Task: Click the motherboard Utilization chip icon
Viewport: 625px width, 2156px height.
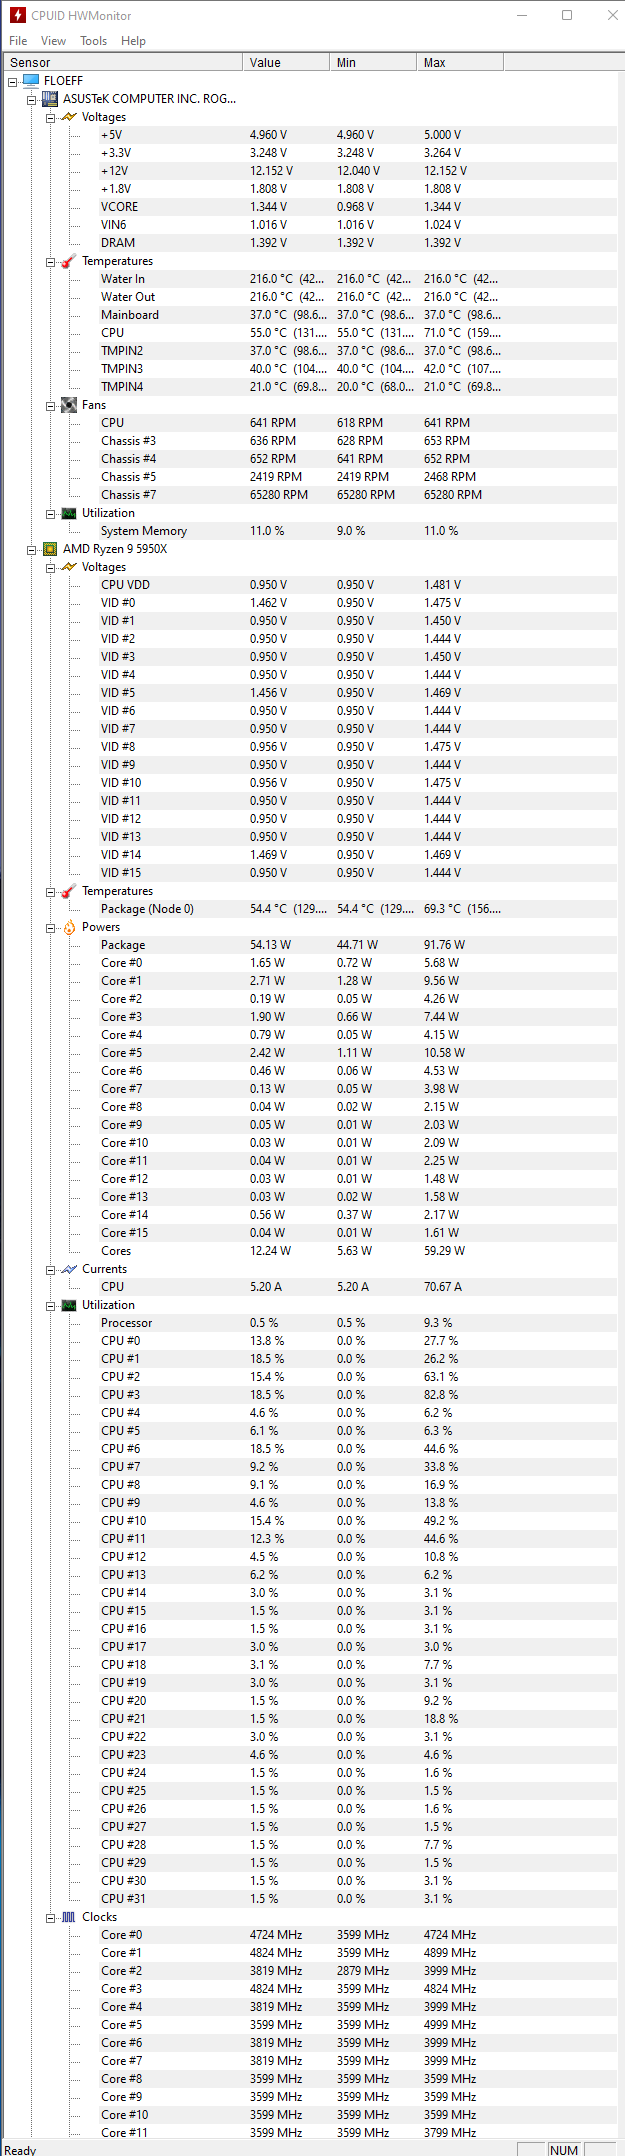Action: (x=69, y=512)
